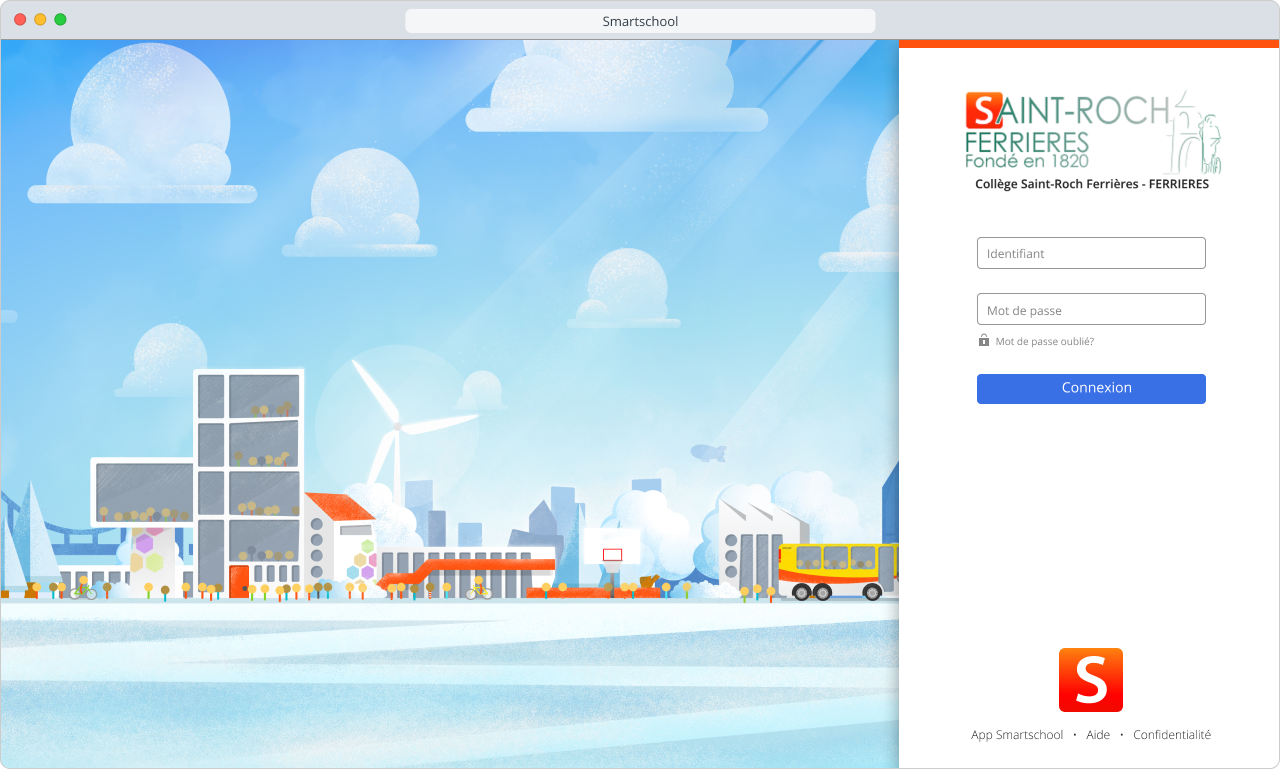Click the Smartschool window title bar
The height and width of the screenshot is (769, 1280).
[x=640, y=21]
